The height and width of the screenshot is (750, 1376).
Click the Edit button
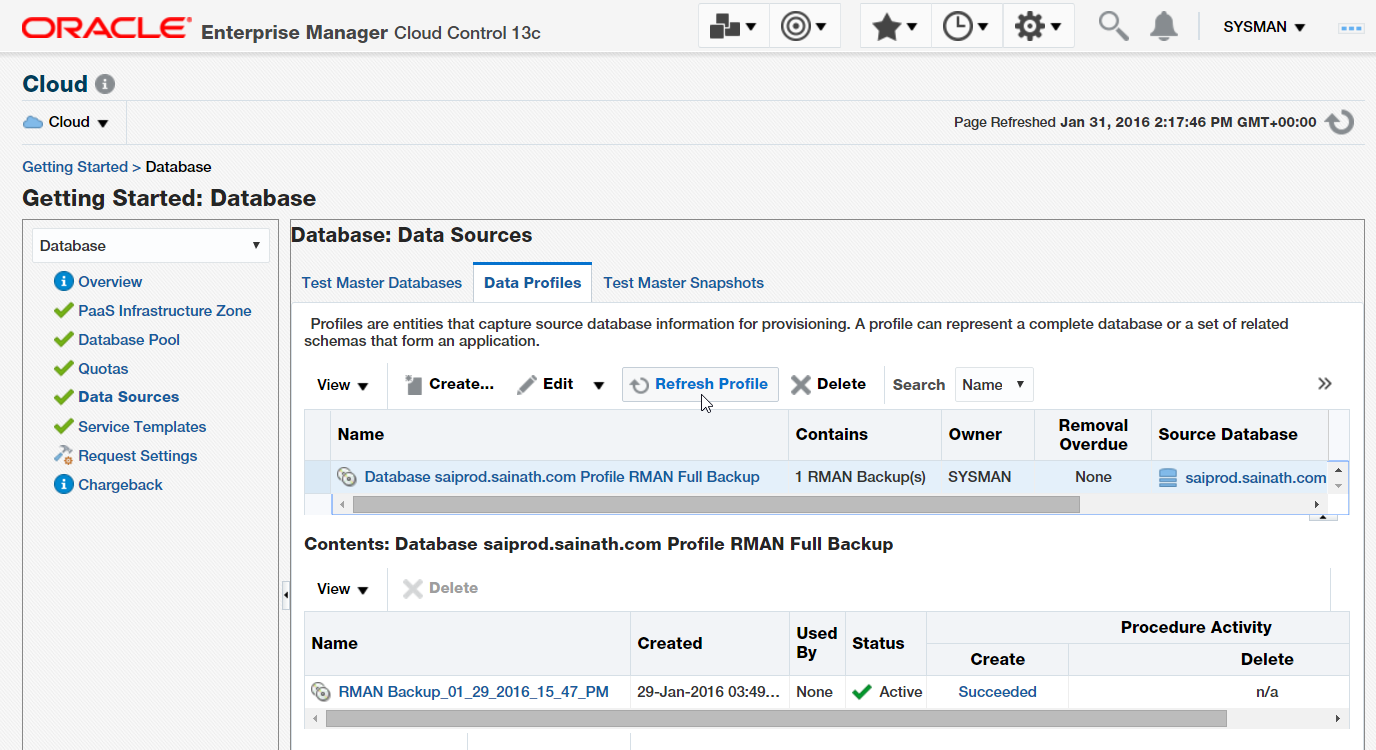point(546,384)
